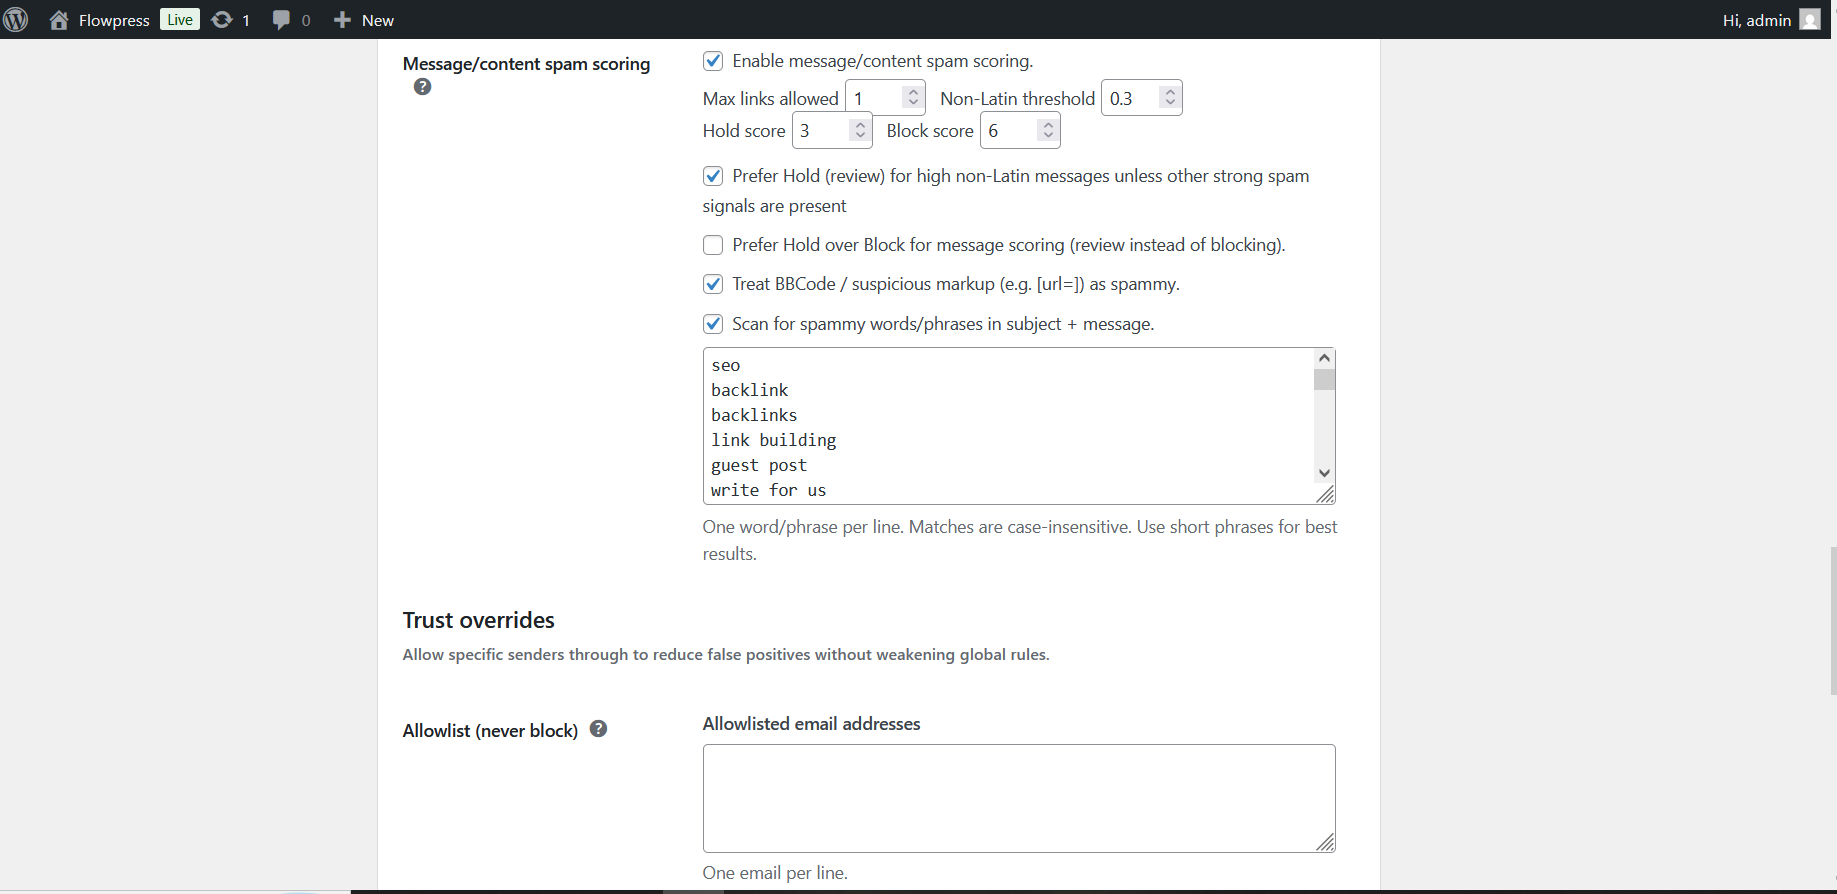
Task: Click the 'guest post' line in spam words
Action: tap(759, 465)
